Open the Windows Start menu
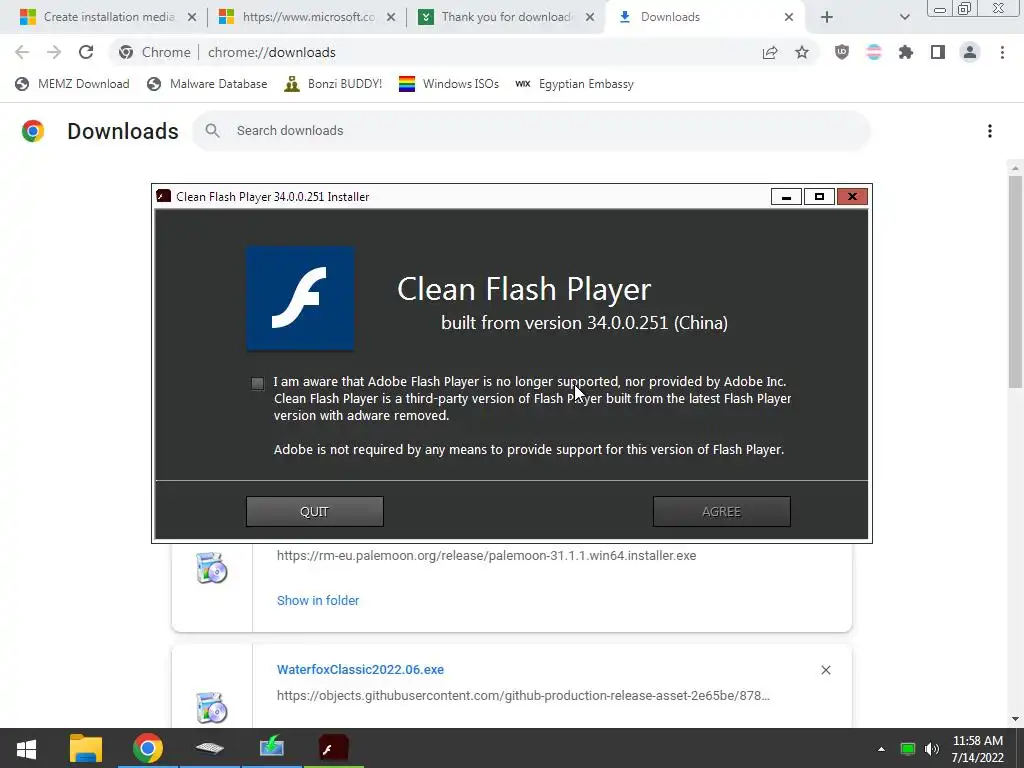The image size is (1024, 768). point(26,748)
